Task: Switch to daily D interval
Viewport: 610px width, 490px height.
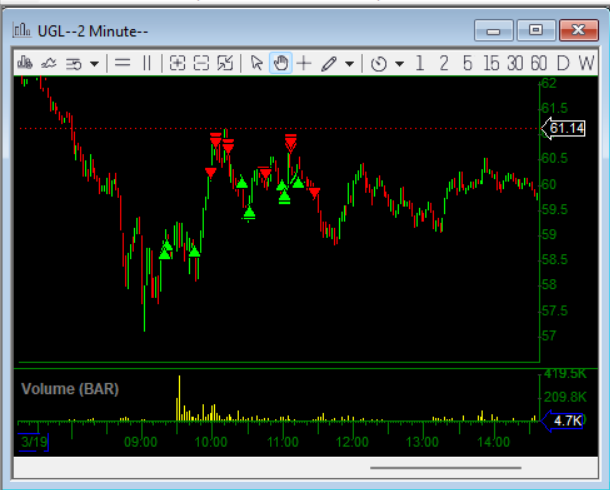Action: click(x=563, y=63)
